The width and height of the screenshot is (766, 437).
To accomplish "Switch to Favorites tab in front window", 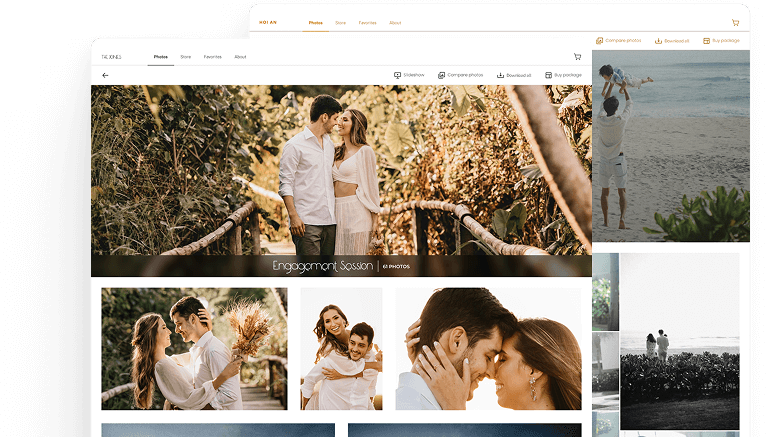I will (213, 57).
